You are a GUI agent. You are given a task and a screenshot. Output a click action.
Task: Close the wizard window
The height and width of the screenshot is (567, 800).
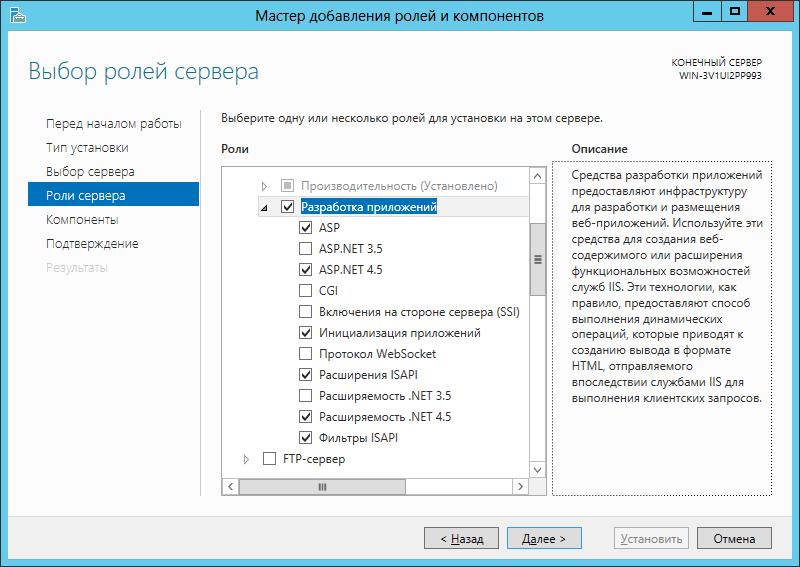click(x=770, y=11)
